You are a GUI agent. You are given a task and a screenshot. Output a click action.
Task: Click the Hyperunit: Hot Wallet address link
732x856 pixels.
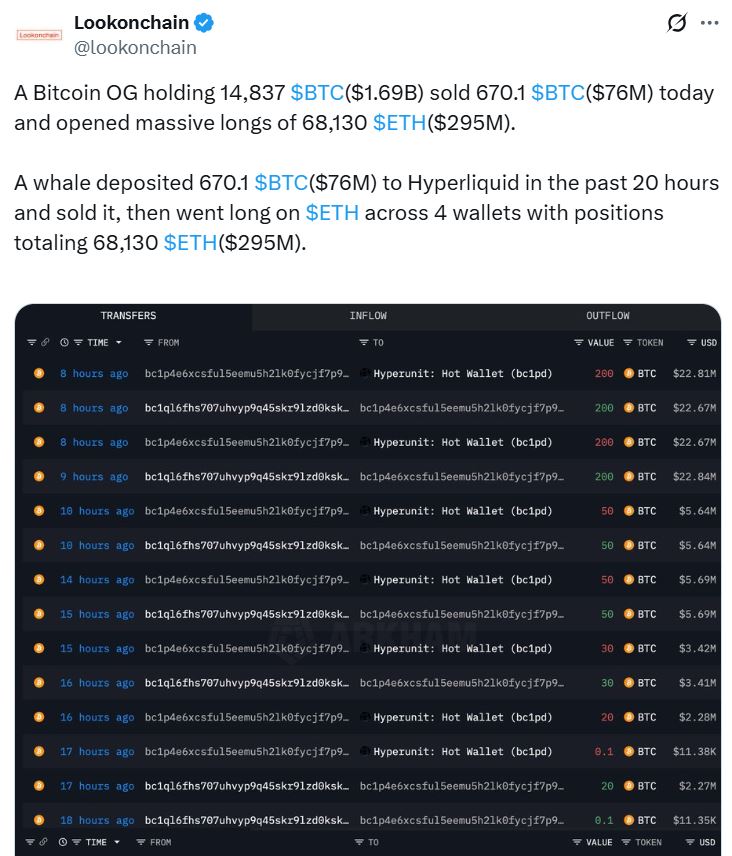click(462, 373)
